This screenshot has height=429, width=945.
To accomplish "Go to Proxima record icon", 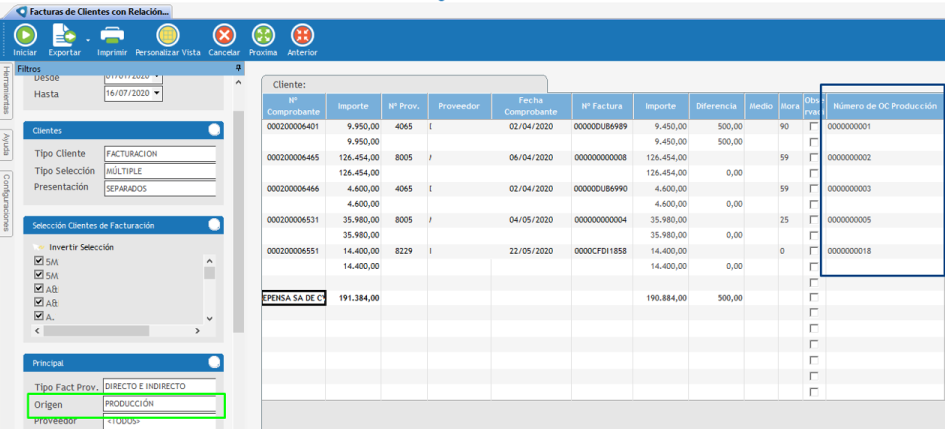I will tap(263, 36).
